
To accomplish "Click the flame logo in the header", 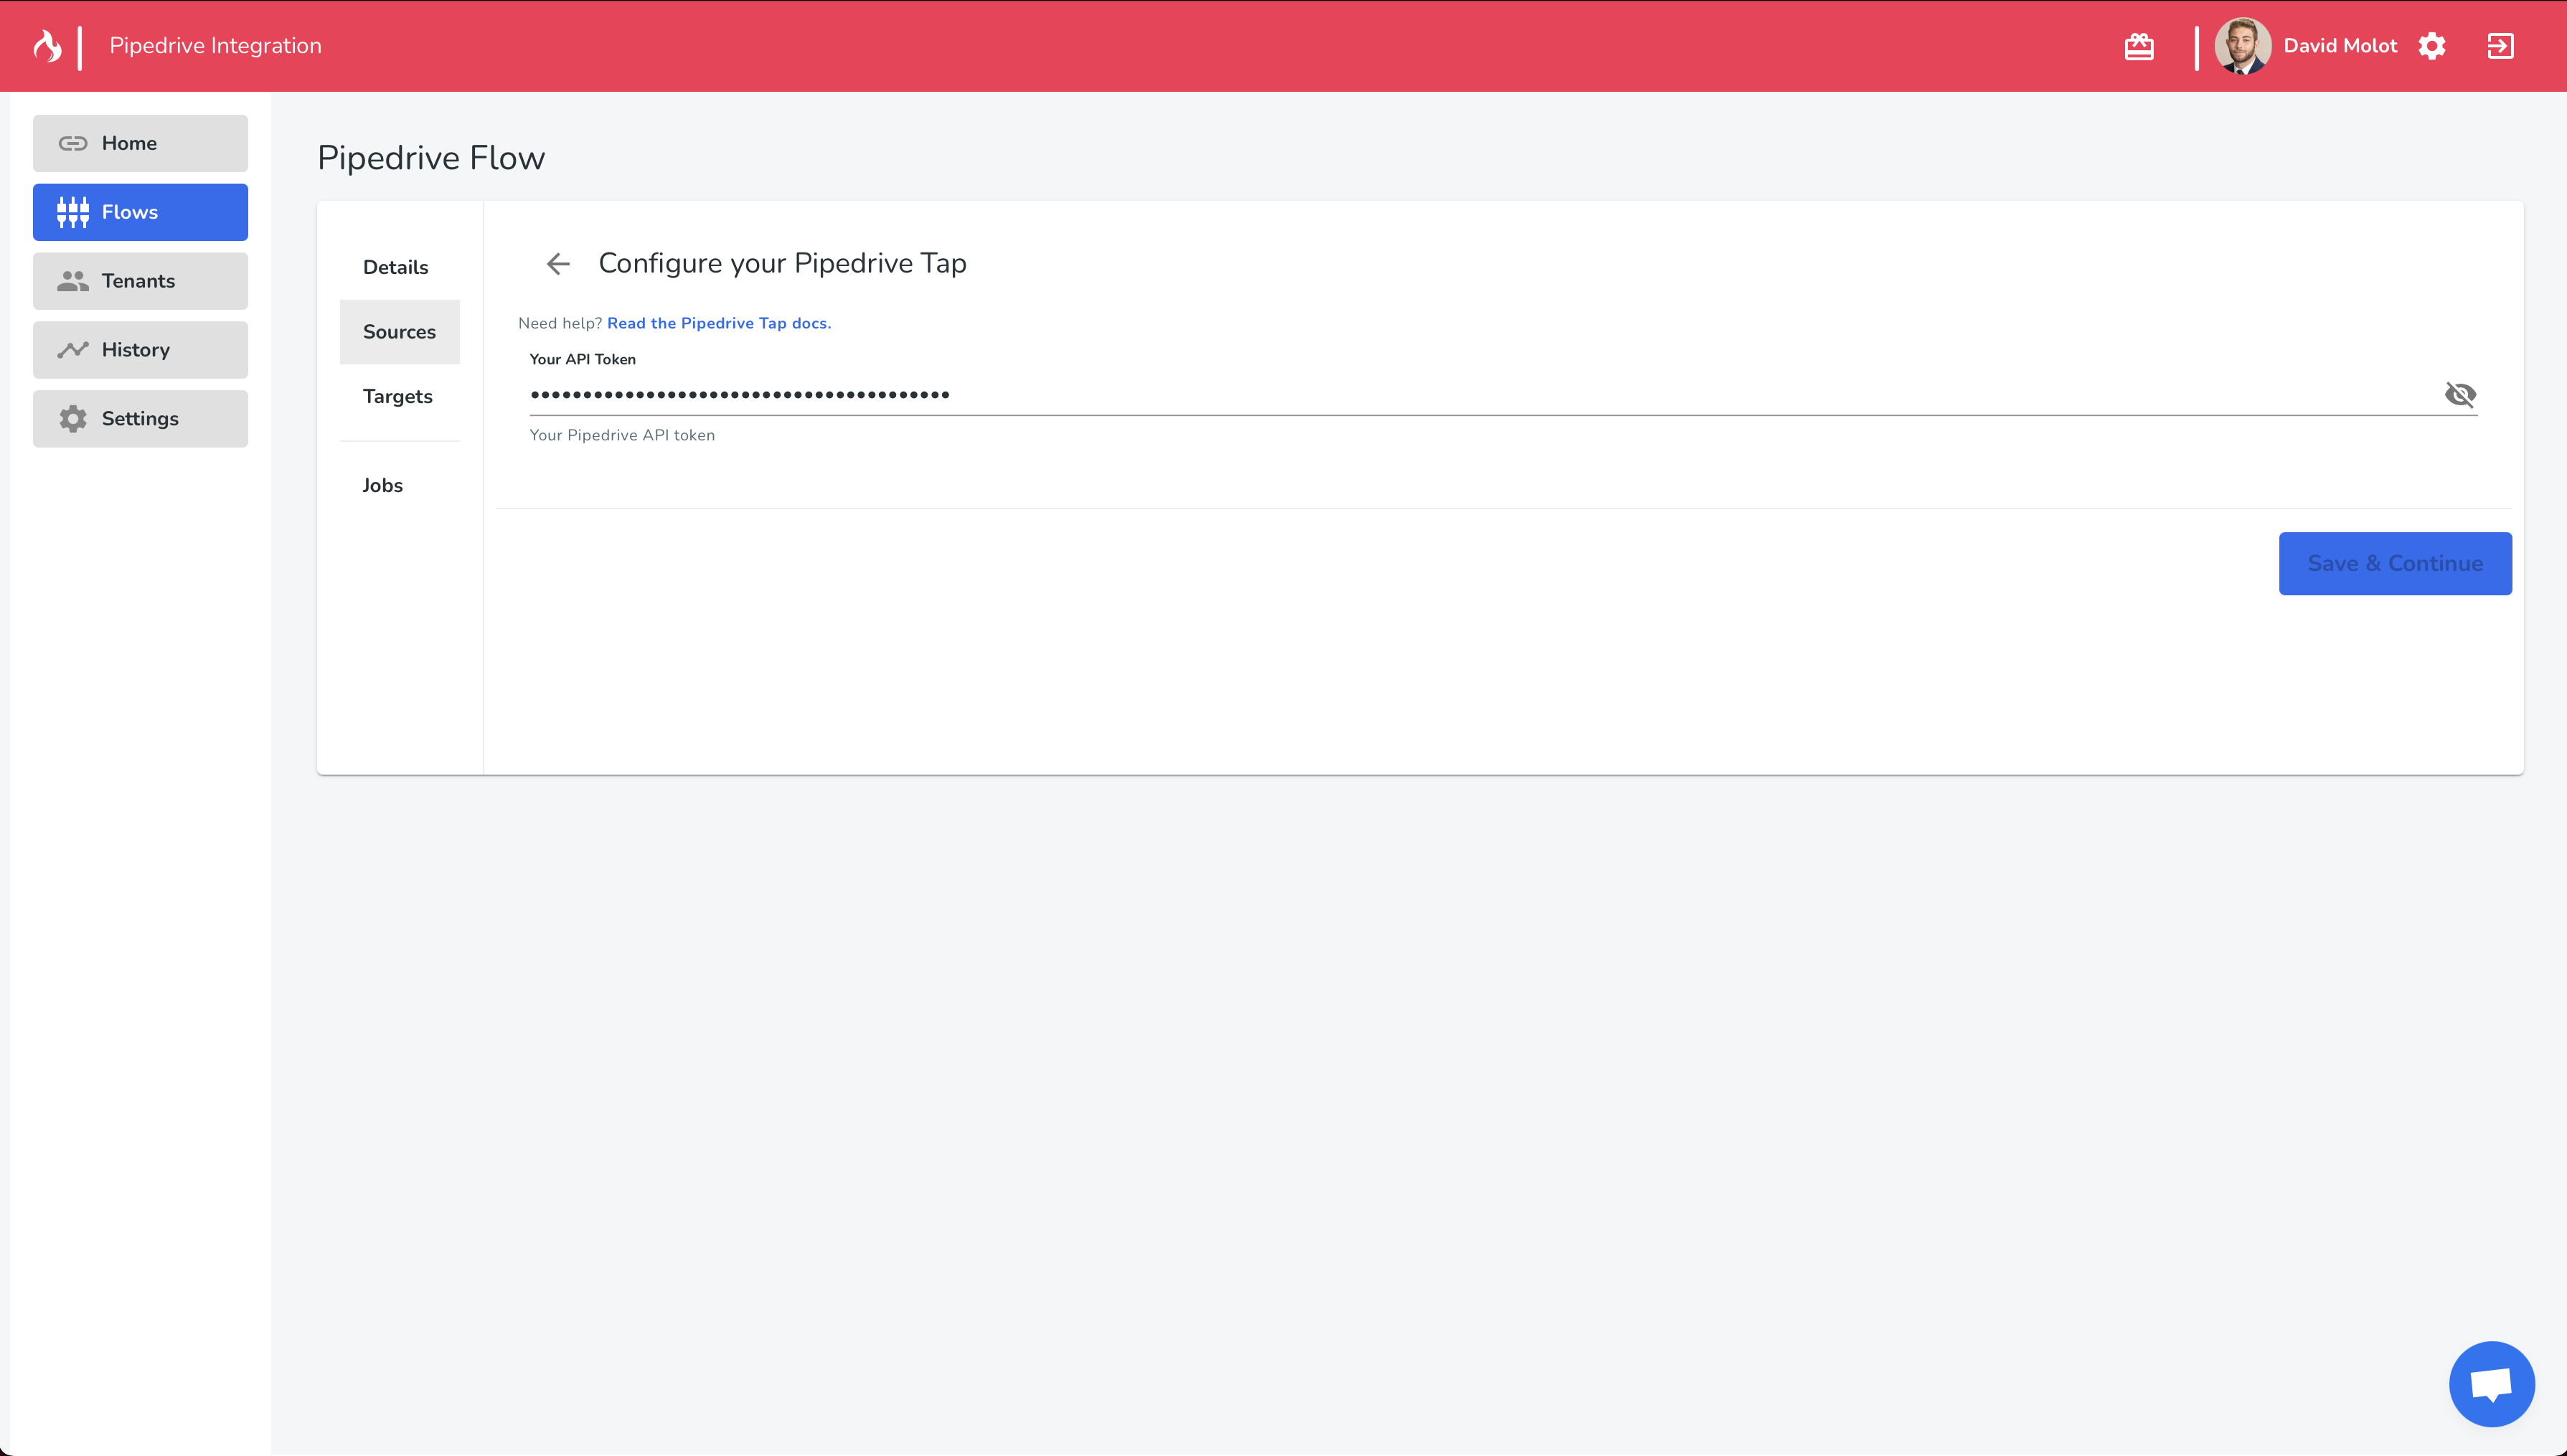I will pyautogui.click(x=47, y=46).
